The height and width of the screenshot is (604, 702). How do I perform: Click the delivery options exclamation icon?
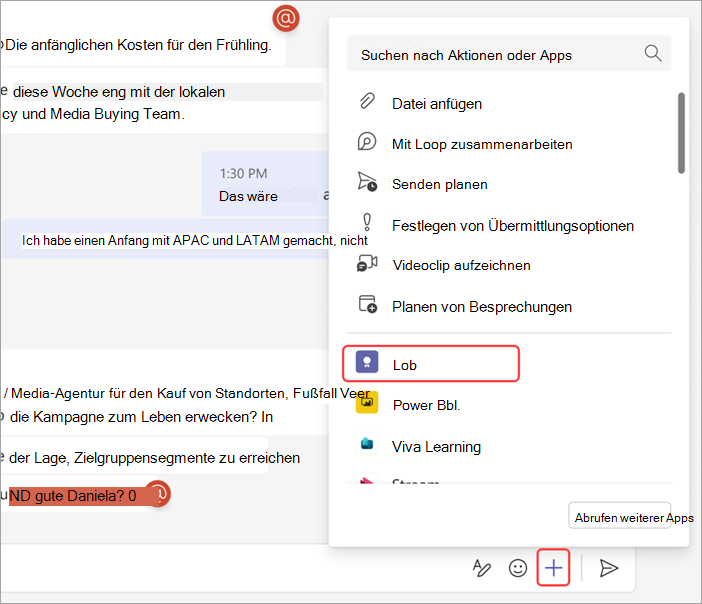point(367,223)
